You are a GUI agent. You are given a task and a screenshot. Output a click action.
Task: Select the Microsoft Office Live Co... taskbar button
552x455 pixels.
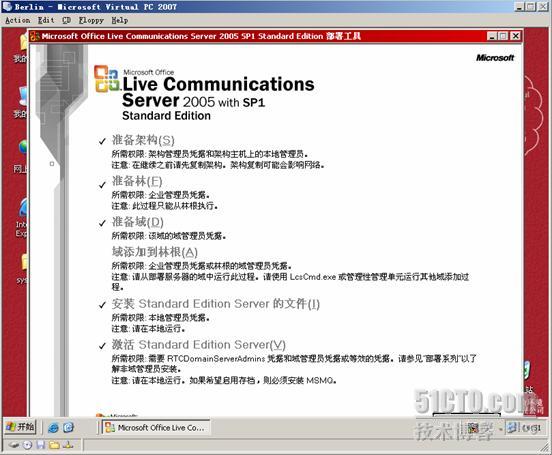(156, 428)
